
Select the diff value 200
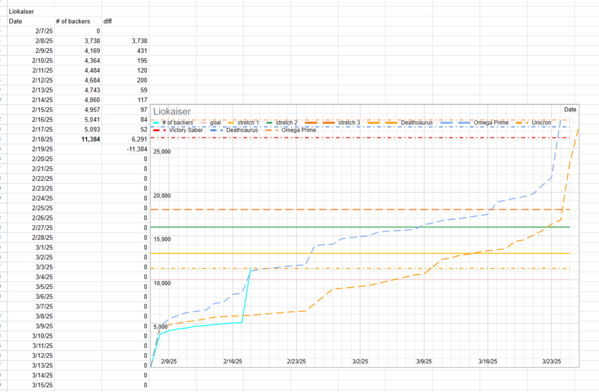pyautogui.click(x=142, y=80)
